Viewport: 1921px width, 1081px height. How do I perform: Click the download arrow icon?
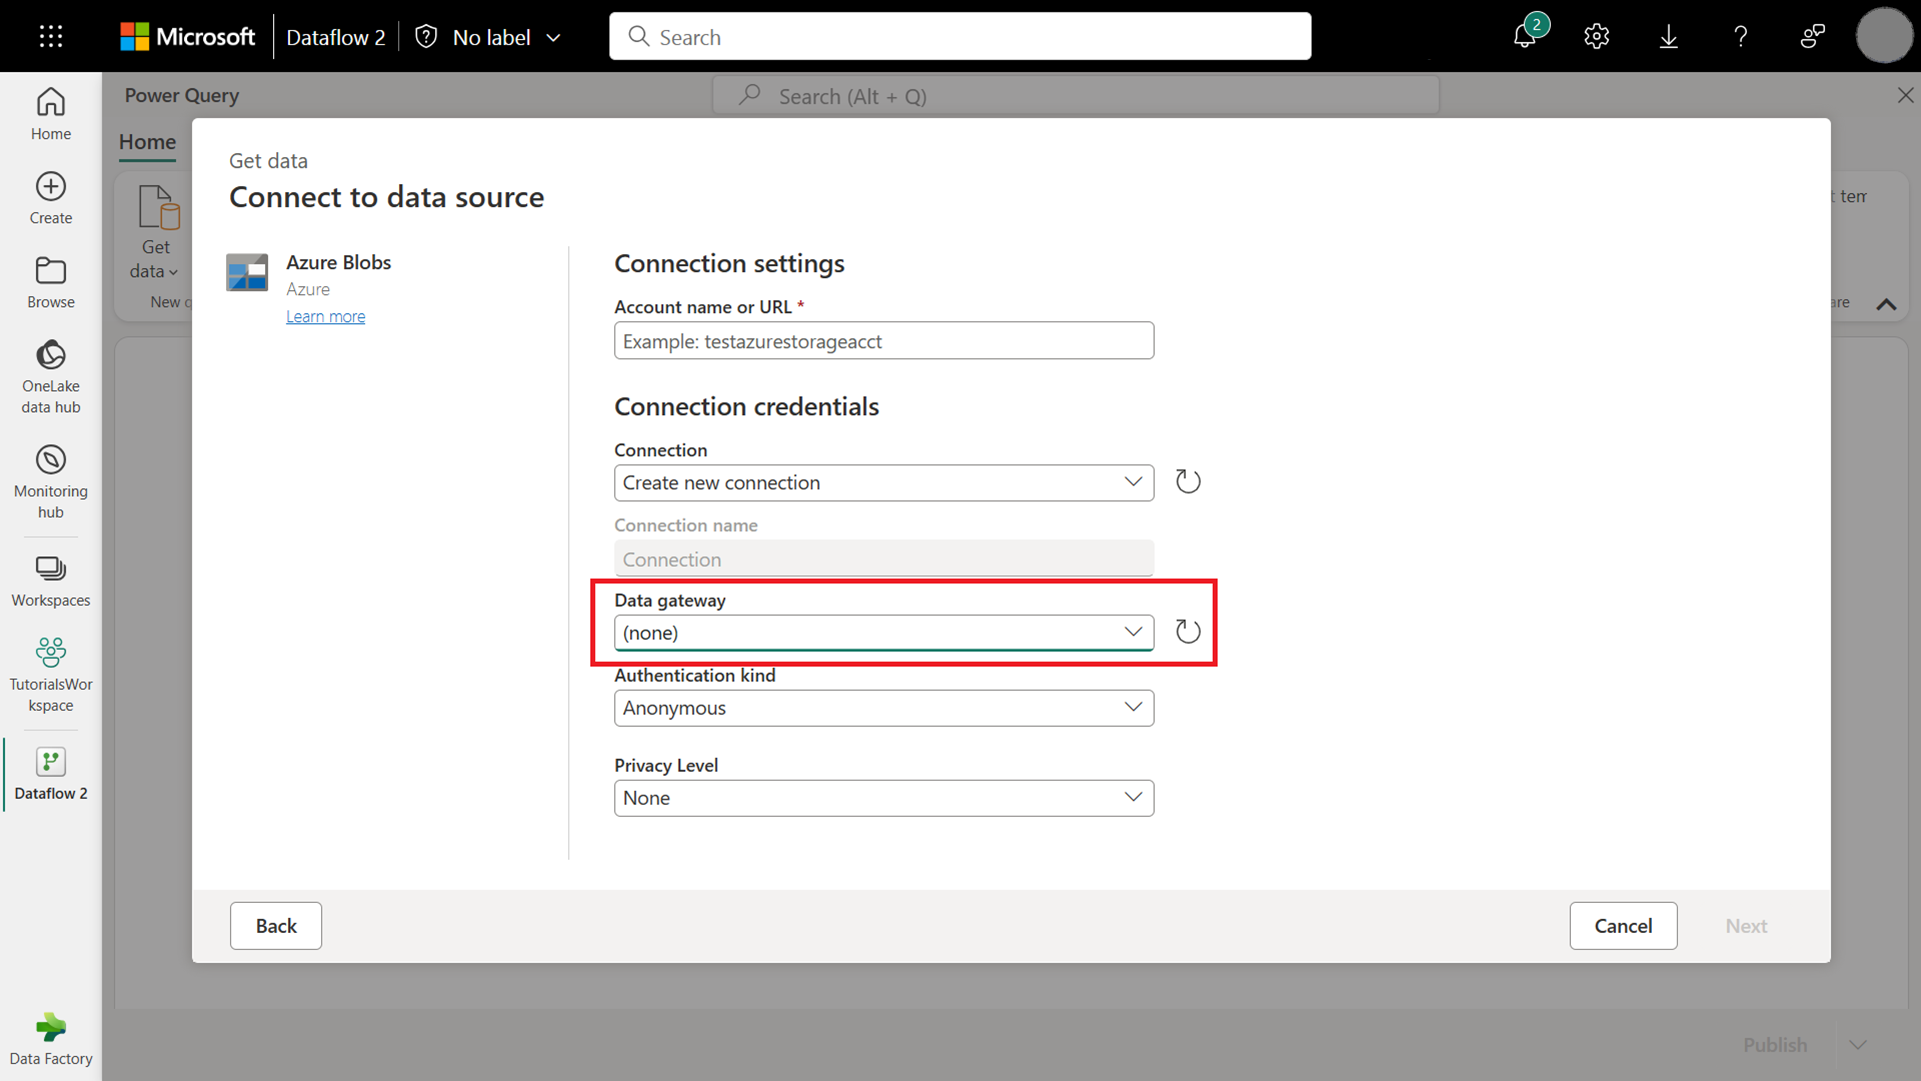point(1668,37)
